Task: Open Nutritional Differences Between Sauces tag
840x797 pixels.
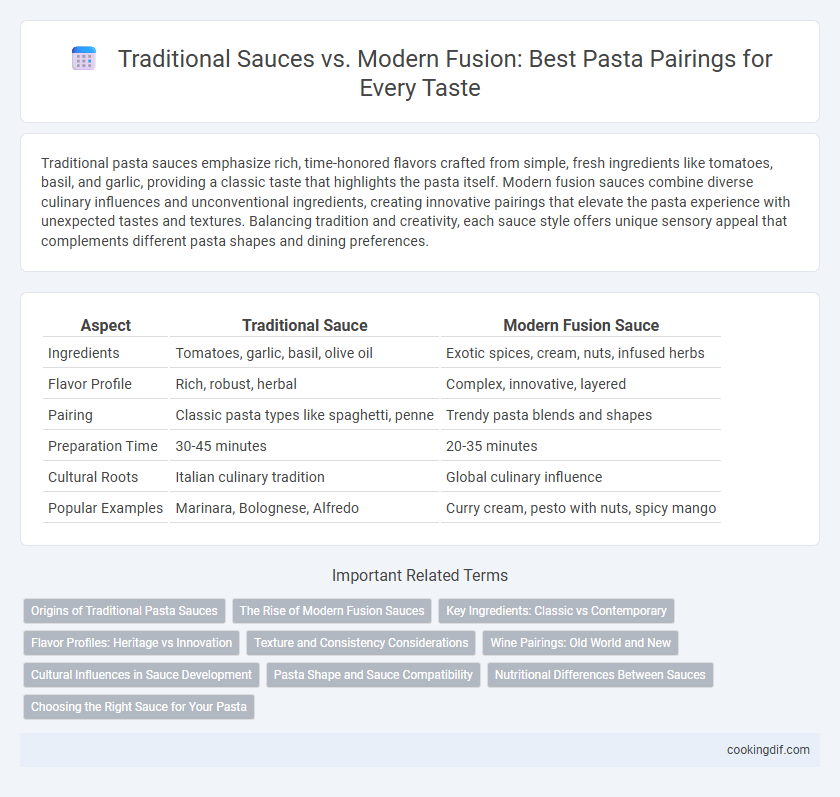Action: click(x=600, y=675)
